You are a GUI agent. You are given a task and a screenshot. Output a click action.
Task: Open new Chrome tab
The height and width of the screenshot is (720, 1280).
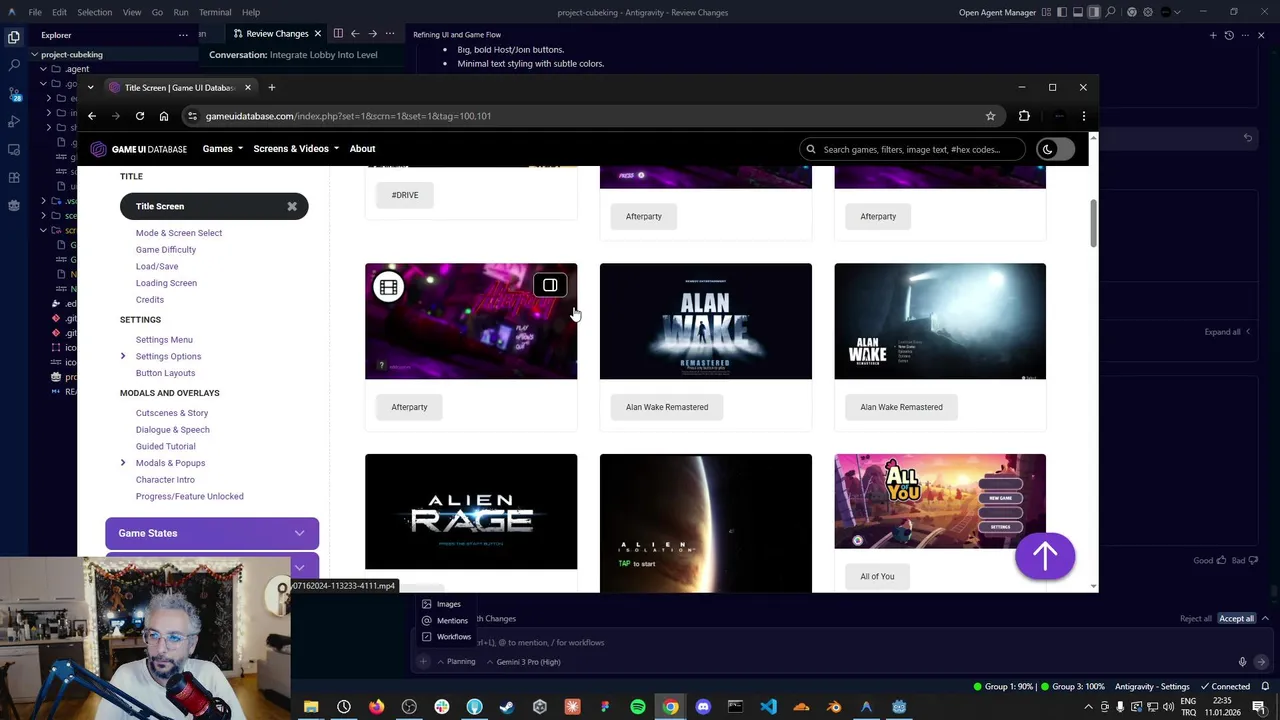[x=271, y=87]
